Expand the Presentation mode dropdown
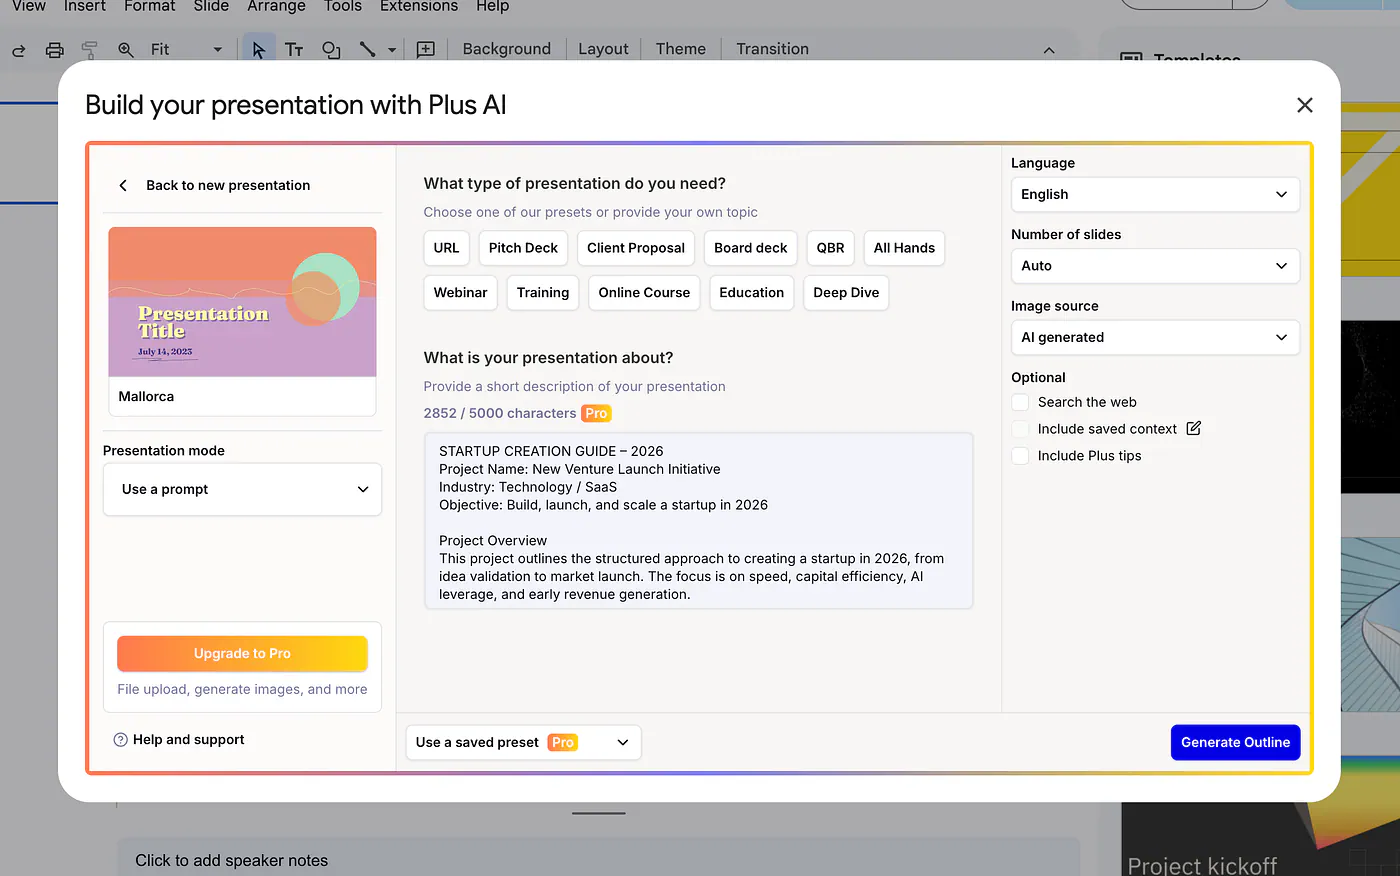The height and width of the screenshot is (876, 1400). click(242, 489)
